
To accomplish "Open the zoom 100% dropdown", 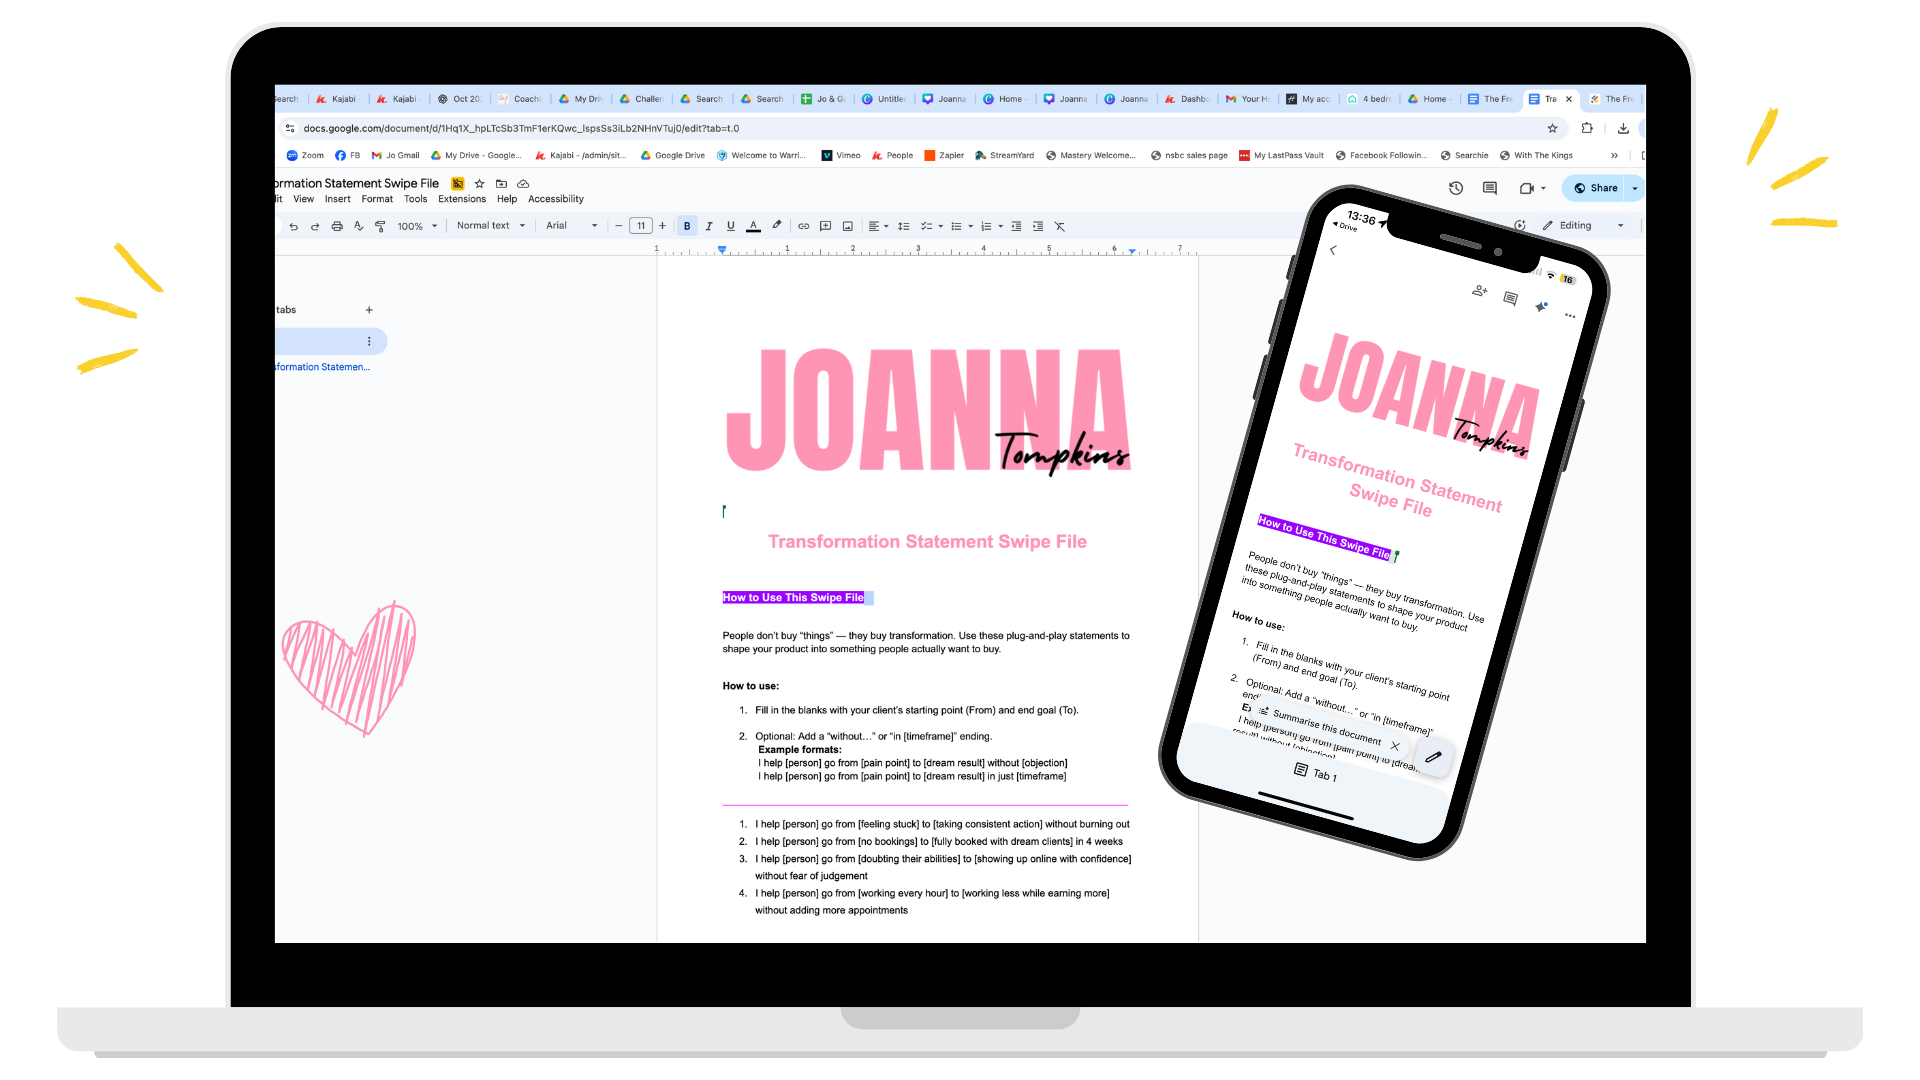I will click(x=417, y=226).
